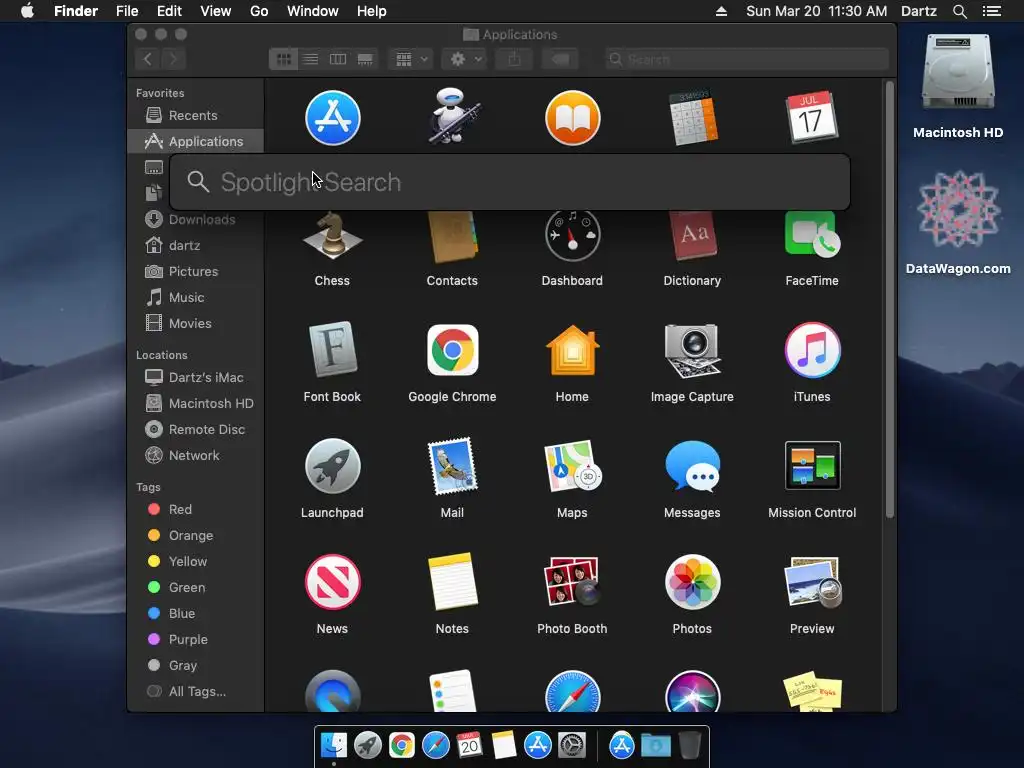Open the dartz home folder in the sidebar
Image resolution: width=1024 pixels, height=768 pixels.
195,246
